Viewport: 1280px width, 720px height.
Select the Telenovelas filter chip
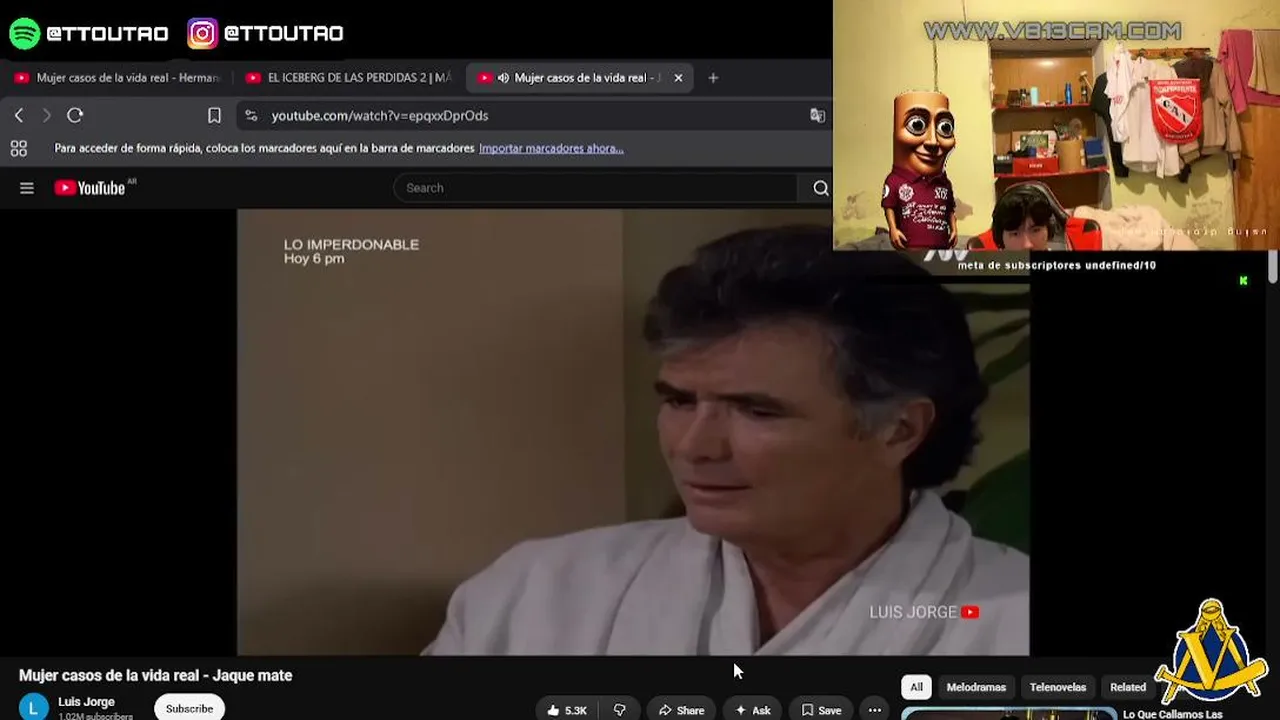point(1058,687)
